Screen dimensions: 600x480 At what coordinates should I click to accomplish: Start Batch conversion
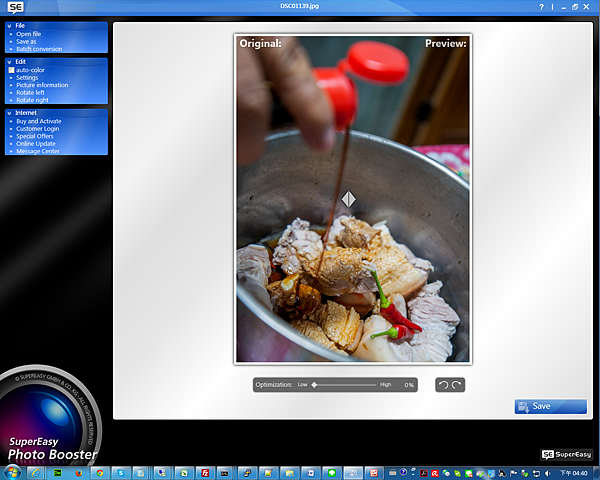tap(39, 49)
